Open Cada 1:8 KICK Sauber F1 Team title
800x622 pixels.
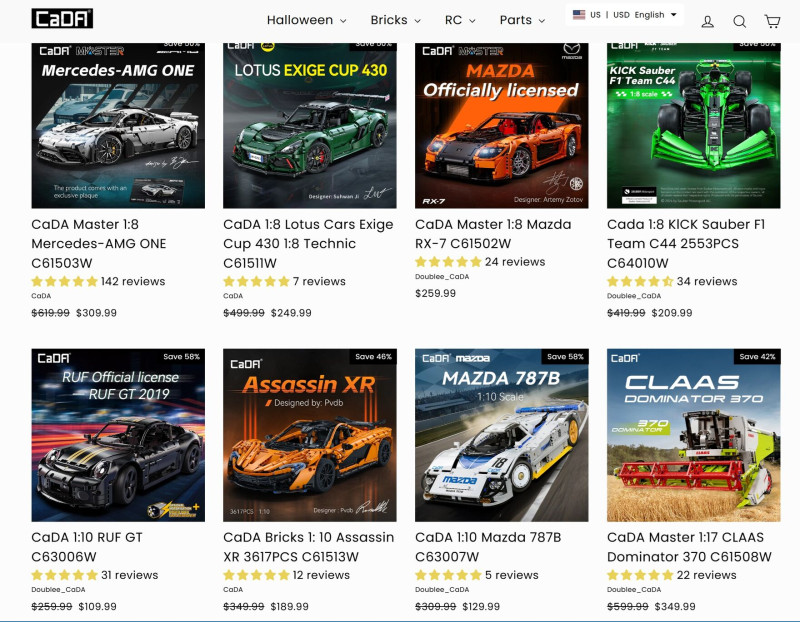tap(686, 243)
